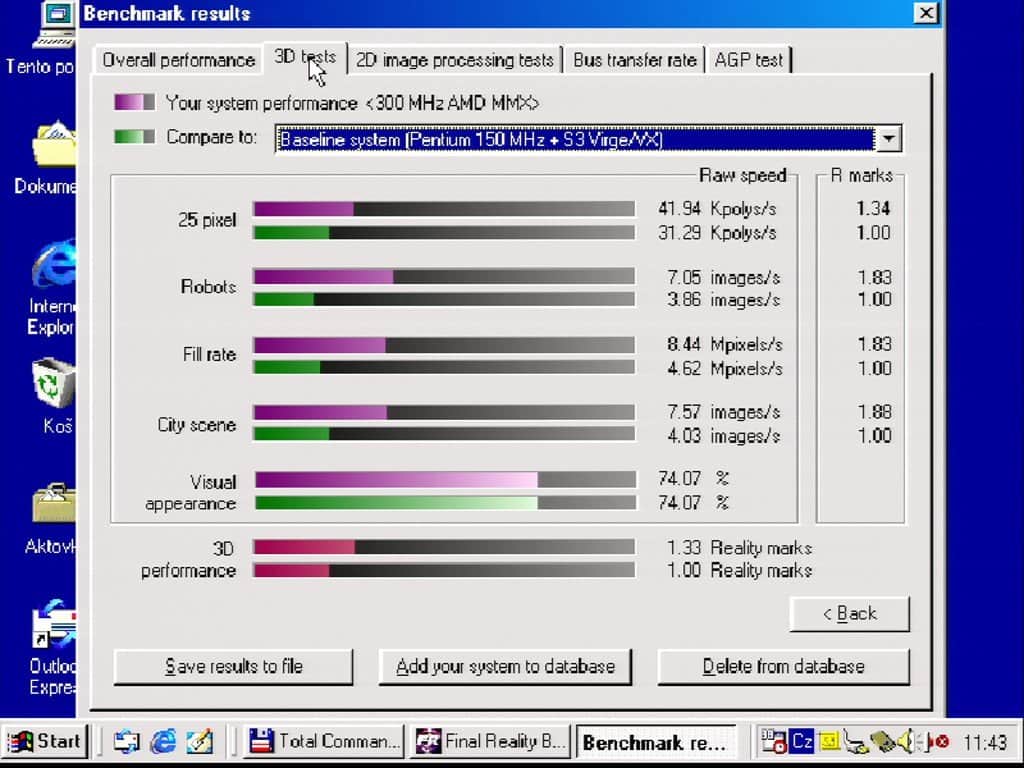The image size is (1024, 768).
Task: Open 2D image processing tests tab
Action: click(x=455, y=60)
